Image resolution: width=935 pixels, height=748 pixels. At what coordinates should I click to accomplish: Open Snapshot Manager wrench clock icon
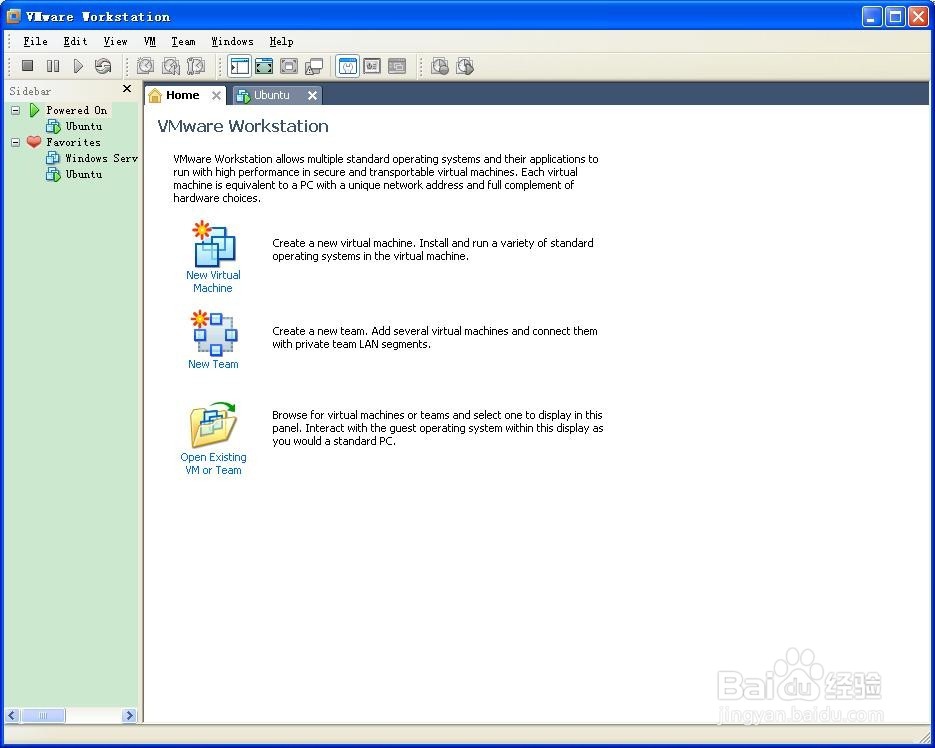[x=196, y=66]
